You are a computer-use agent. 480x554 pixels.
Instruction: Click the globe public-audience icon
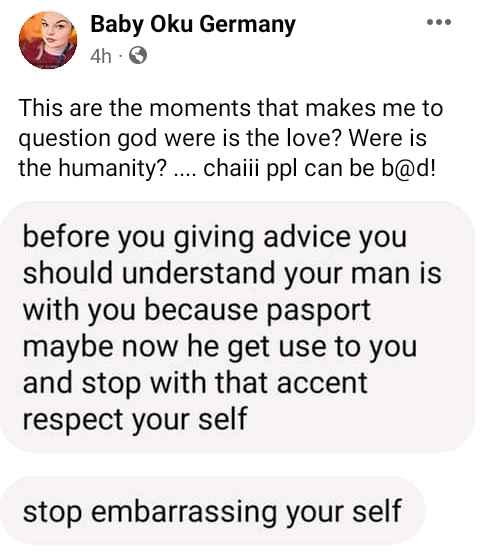[x=138, y=55]
